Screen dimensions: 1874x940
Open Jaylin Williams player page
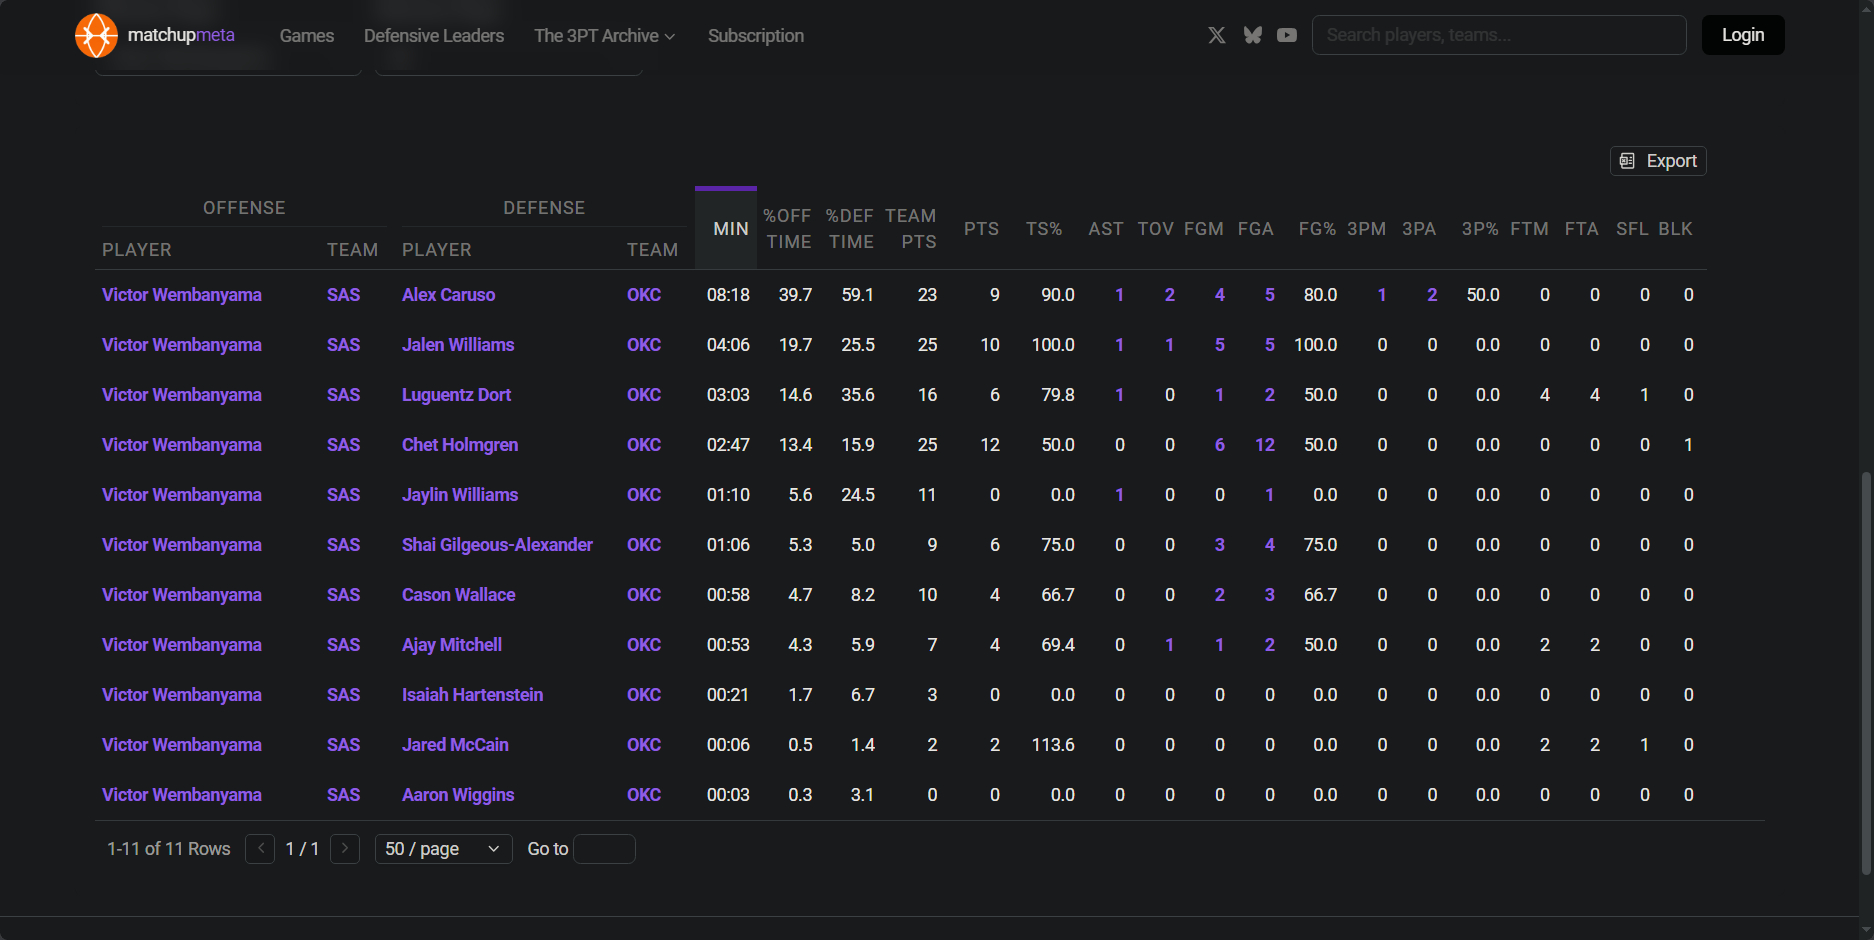tap(460, 495)
